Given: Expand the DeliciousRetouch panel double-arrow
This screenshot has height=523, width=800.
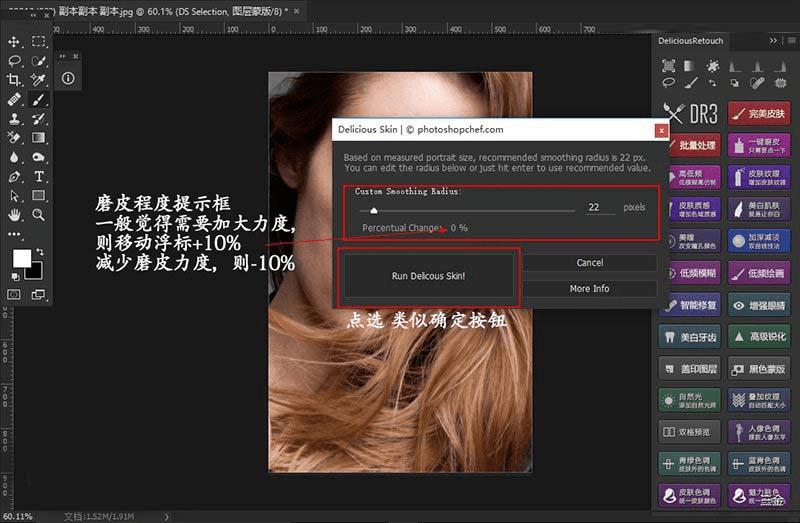Looking at the screenshot, I should point(773,40).
